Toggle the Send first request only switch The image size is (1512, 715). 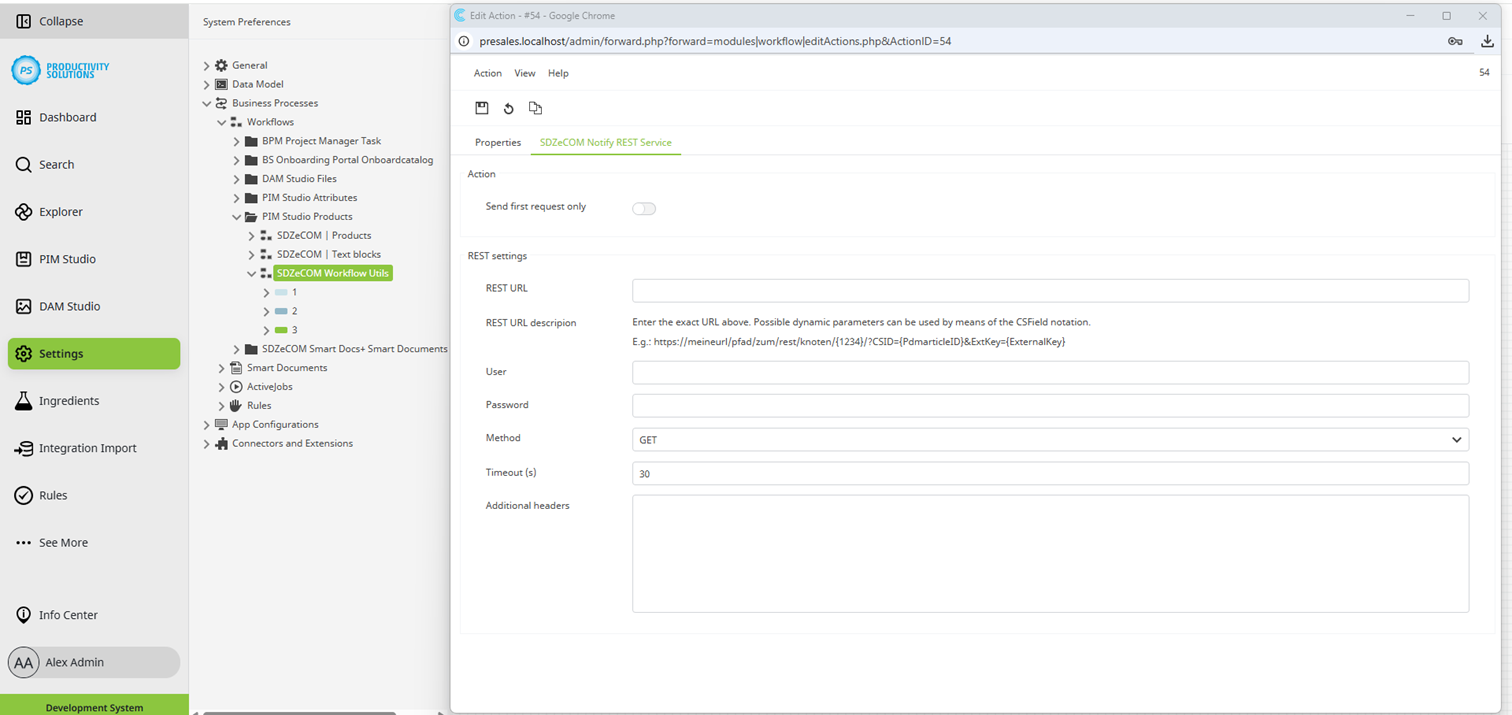click(644, 208)
